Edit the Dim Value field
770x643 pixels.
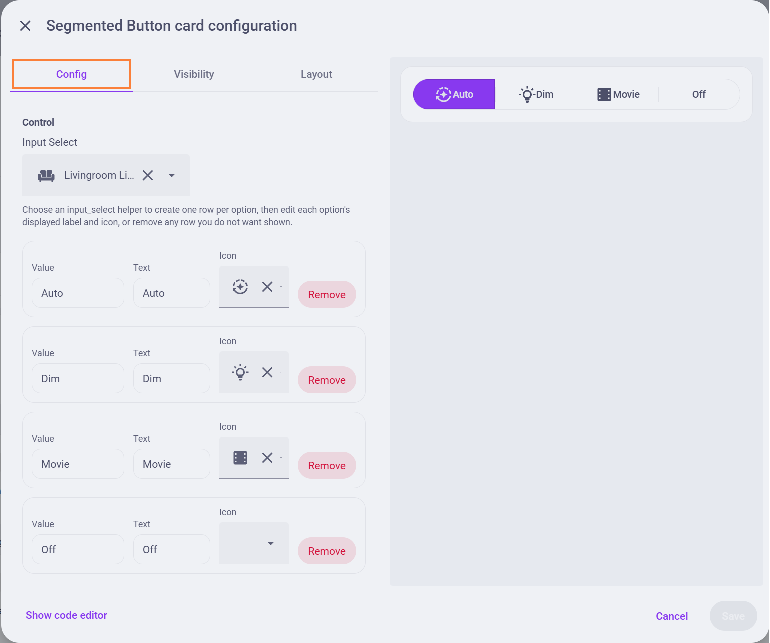(78, 379)
